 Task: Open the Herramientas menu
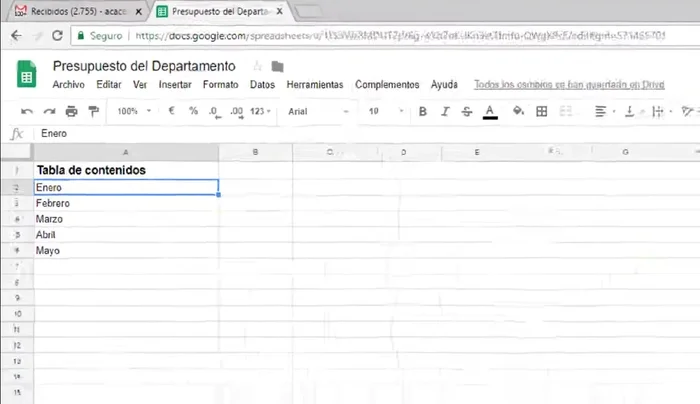314,85
